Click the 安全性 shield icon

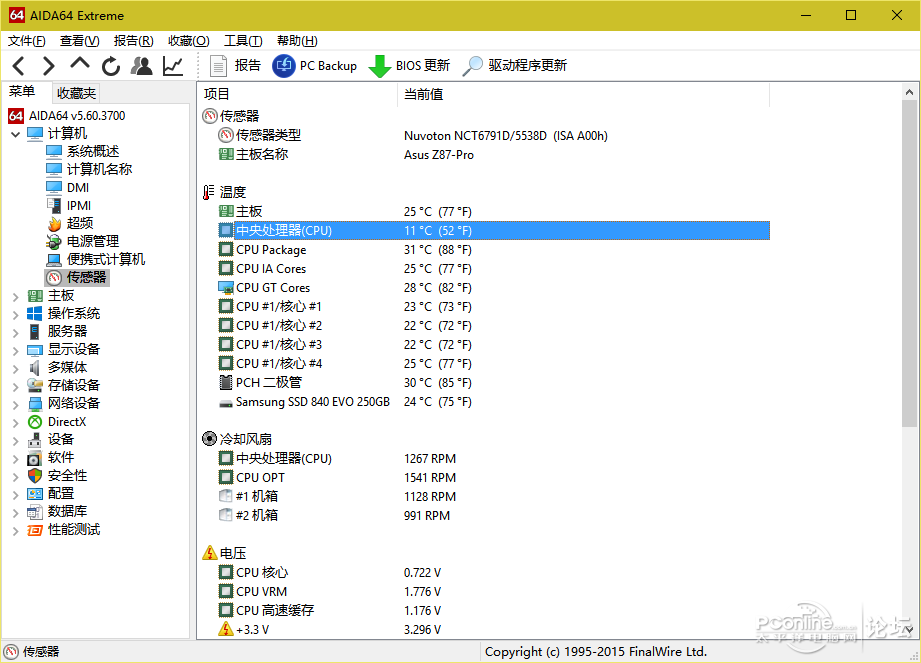tap(35, 476)
